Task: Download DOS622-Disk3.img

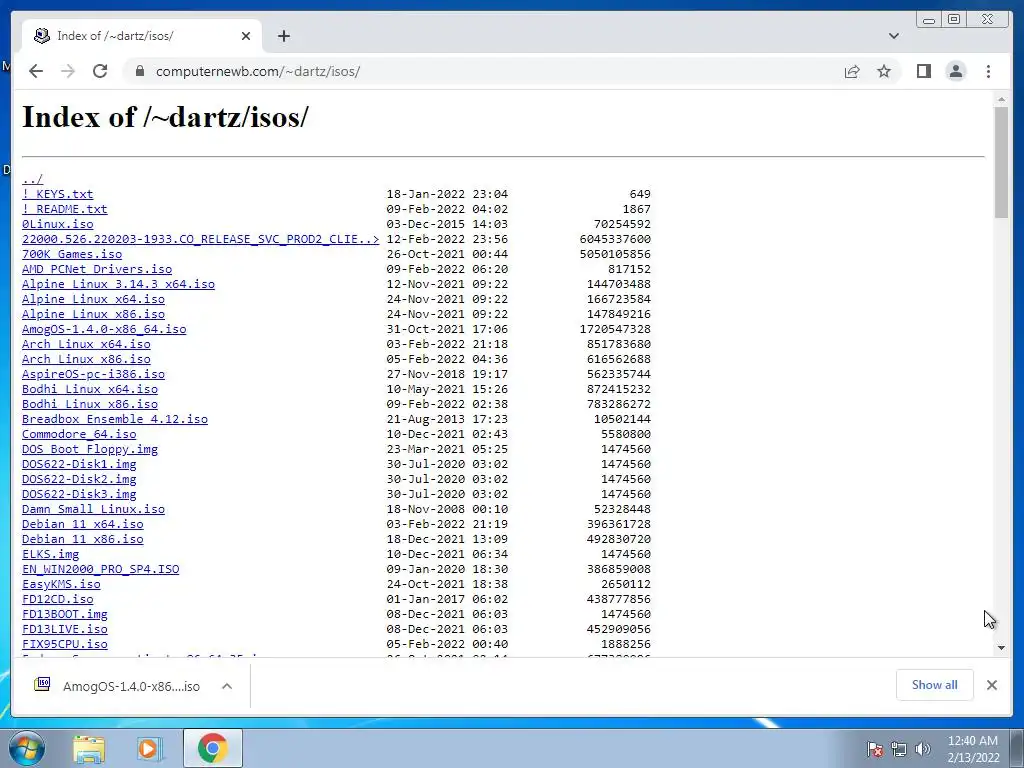Action: click(x=79, y=494)
